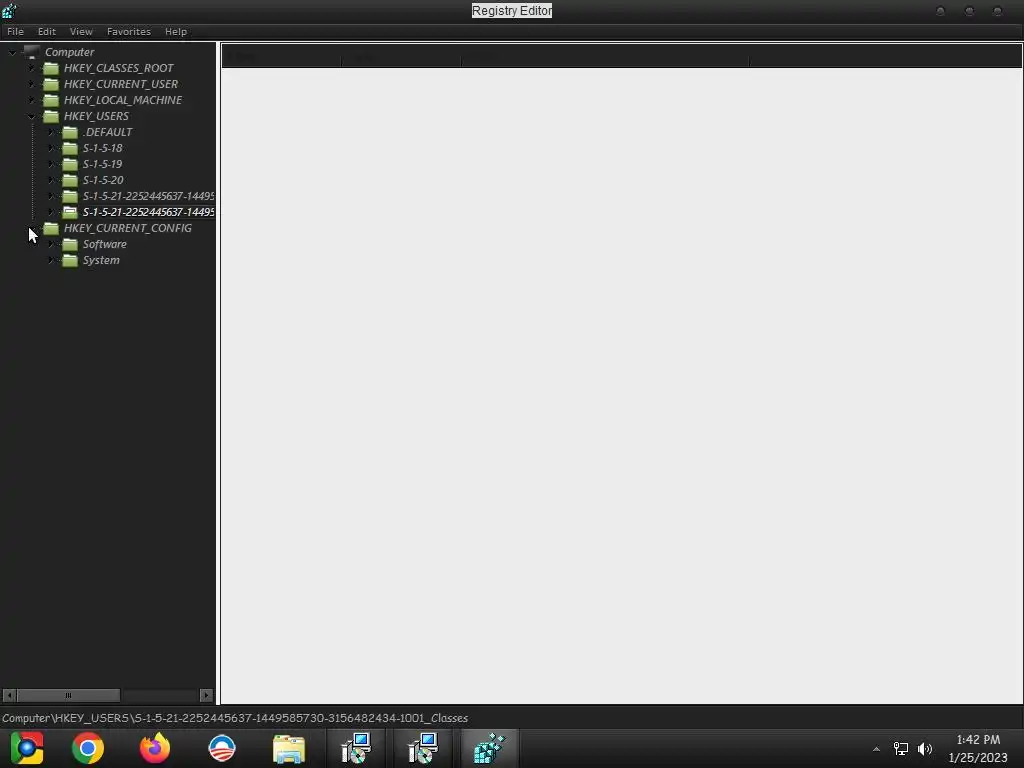Click the Computer monitor icon
The height and width of the screenshot is (768, 1024).
32,52
